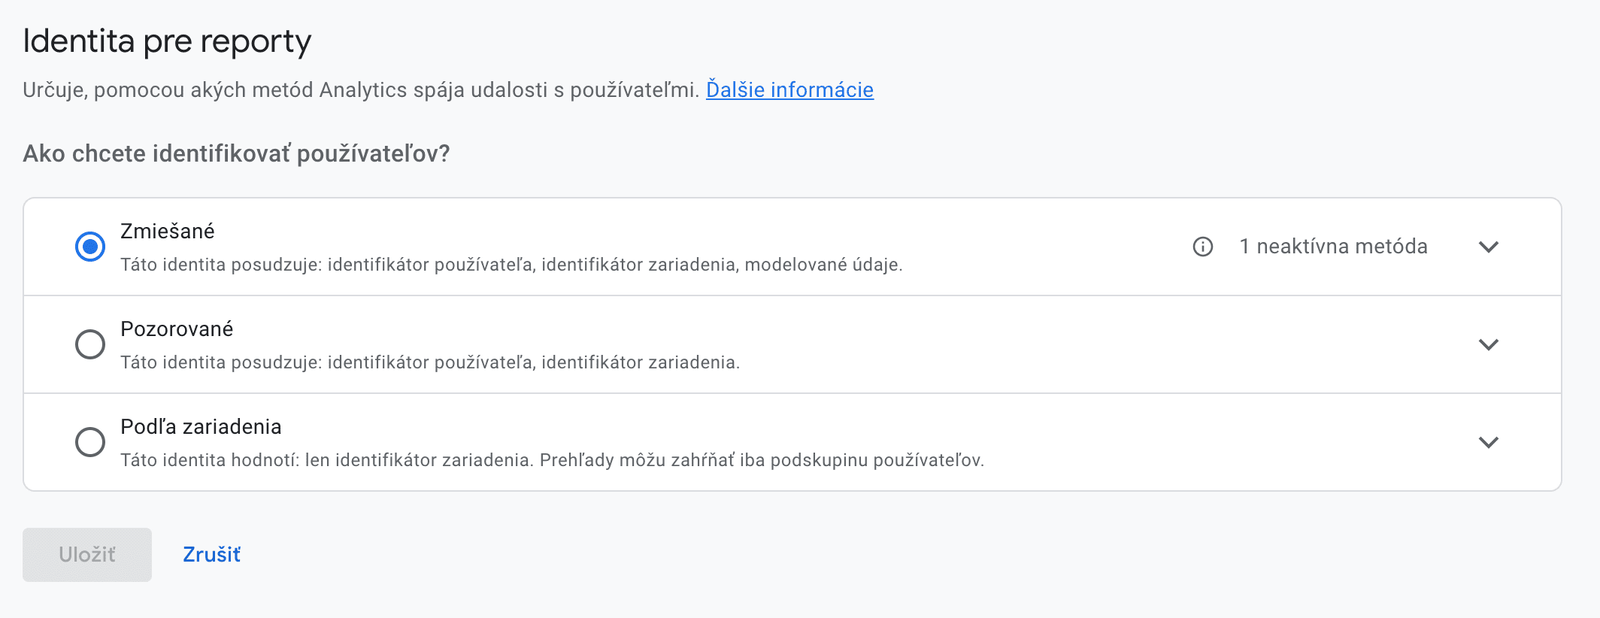Click the subtitle text starting with Určuje
Viewport: 1600px width, 618px height.
coord(360,90)
